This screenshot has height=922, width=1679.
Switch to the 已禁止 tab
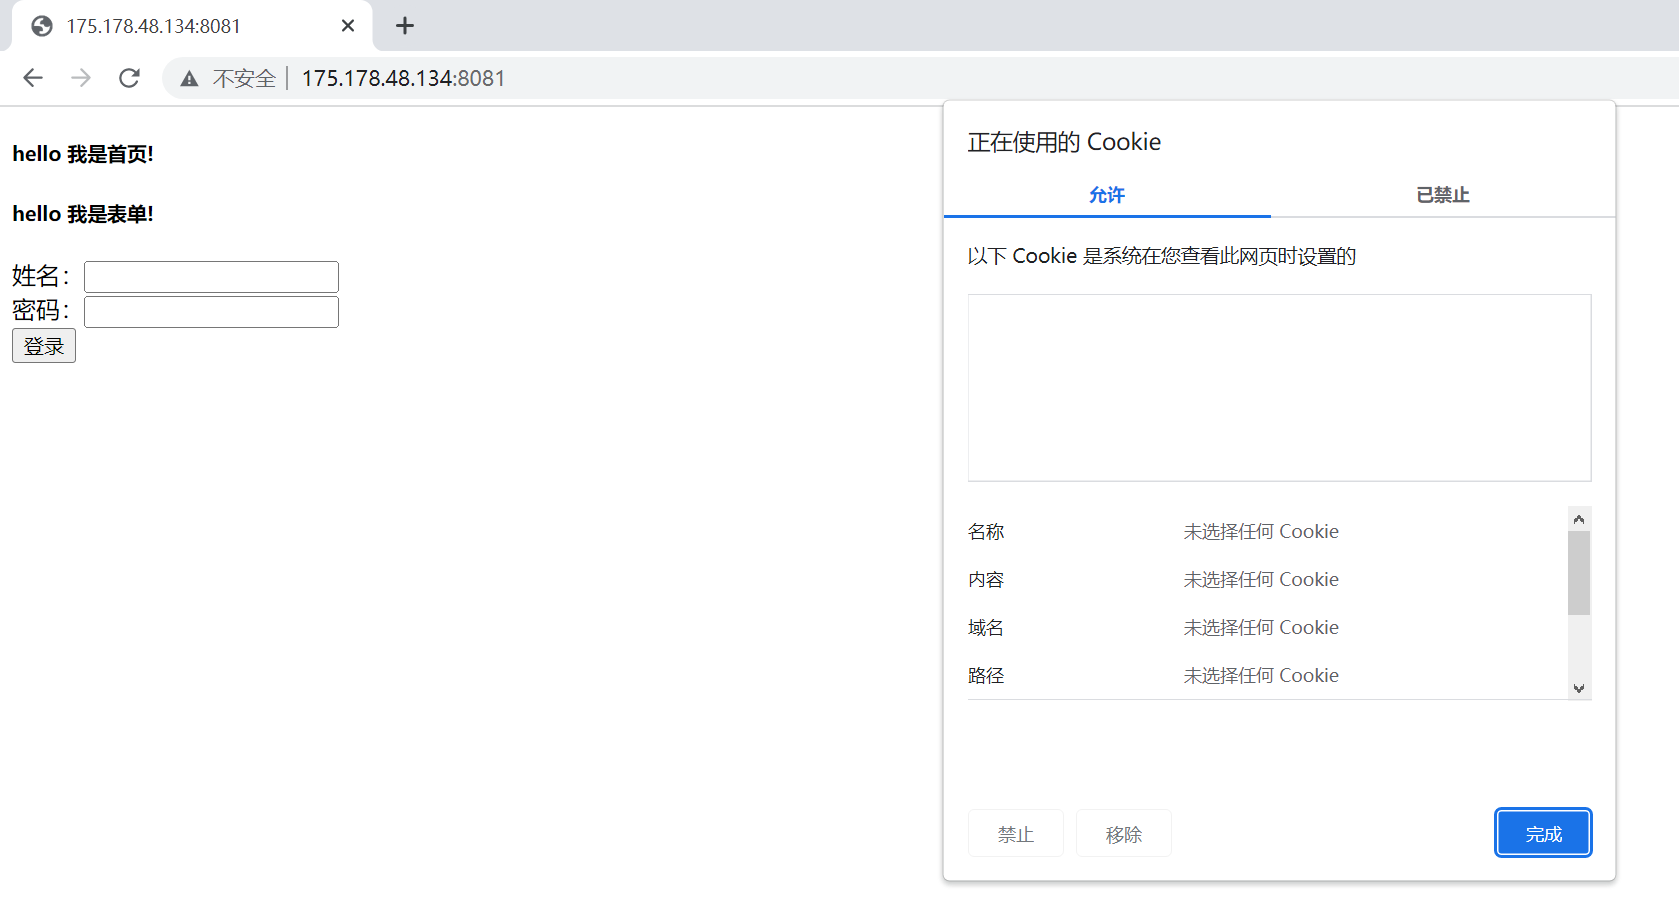click(1443, 195)
